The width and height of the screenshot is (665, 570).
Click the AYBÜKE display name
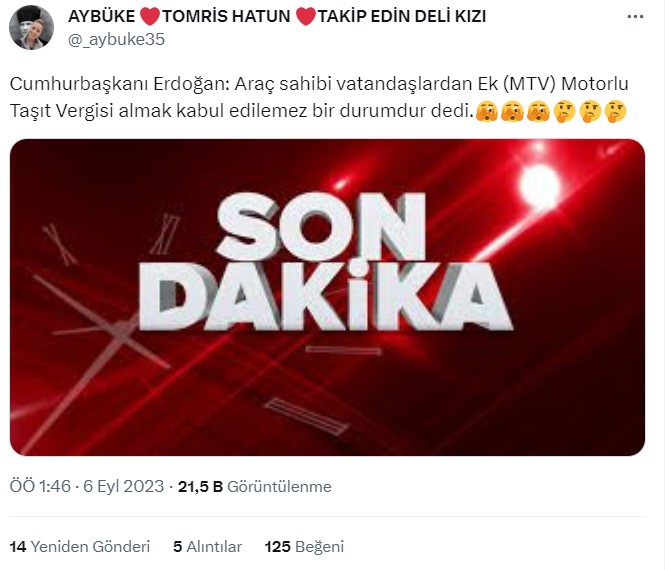pos(101,17)
